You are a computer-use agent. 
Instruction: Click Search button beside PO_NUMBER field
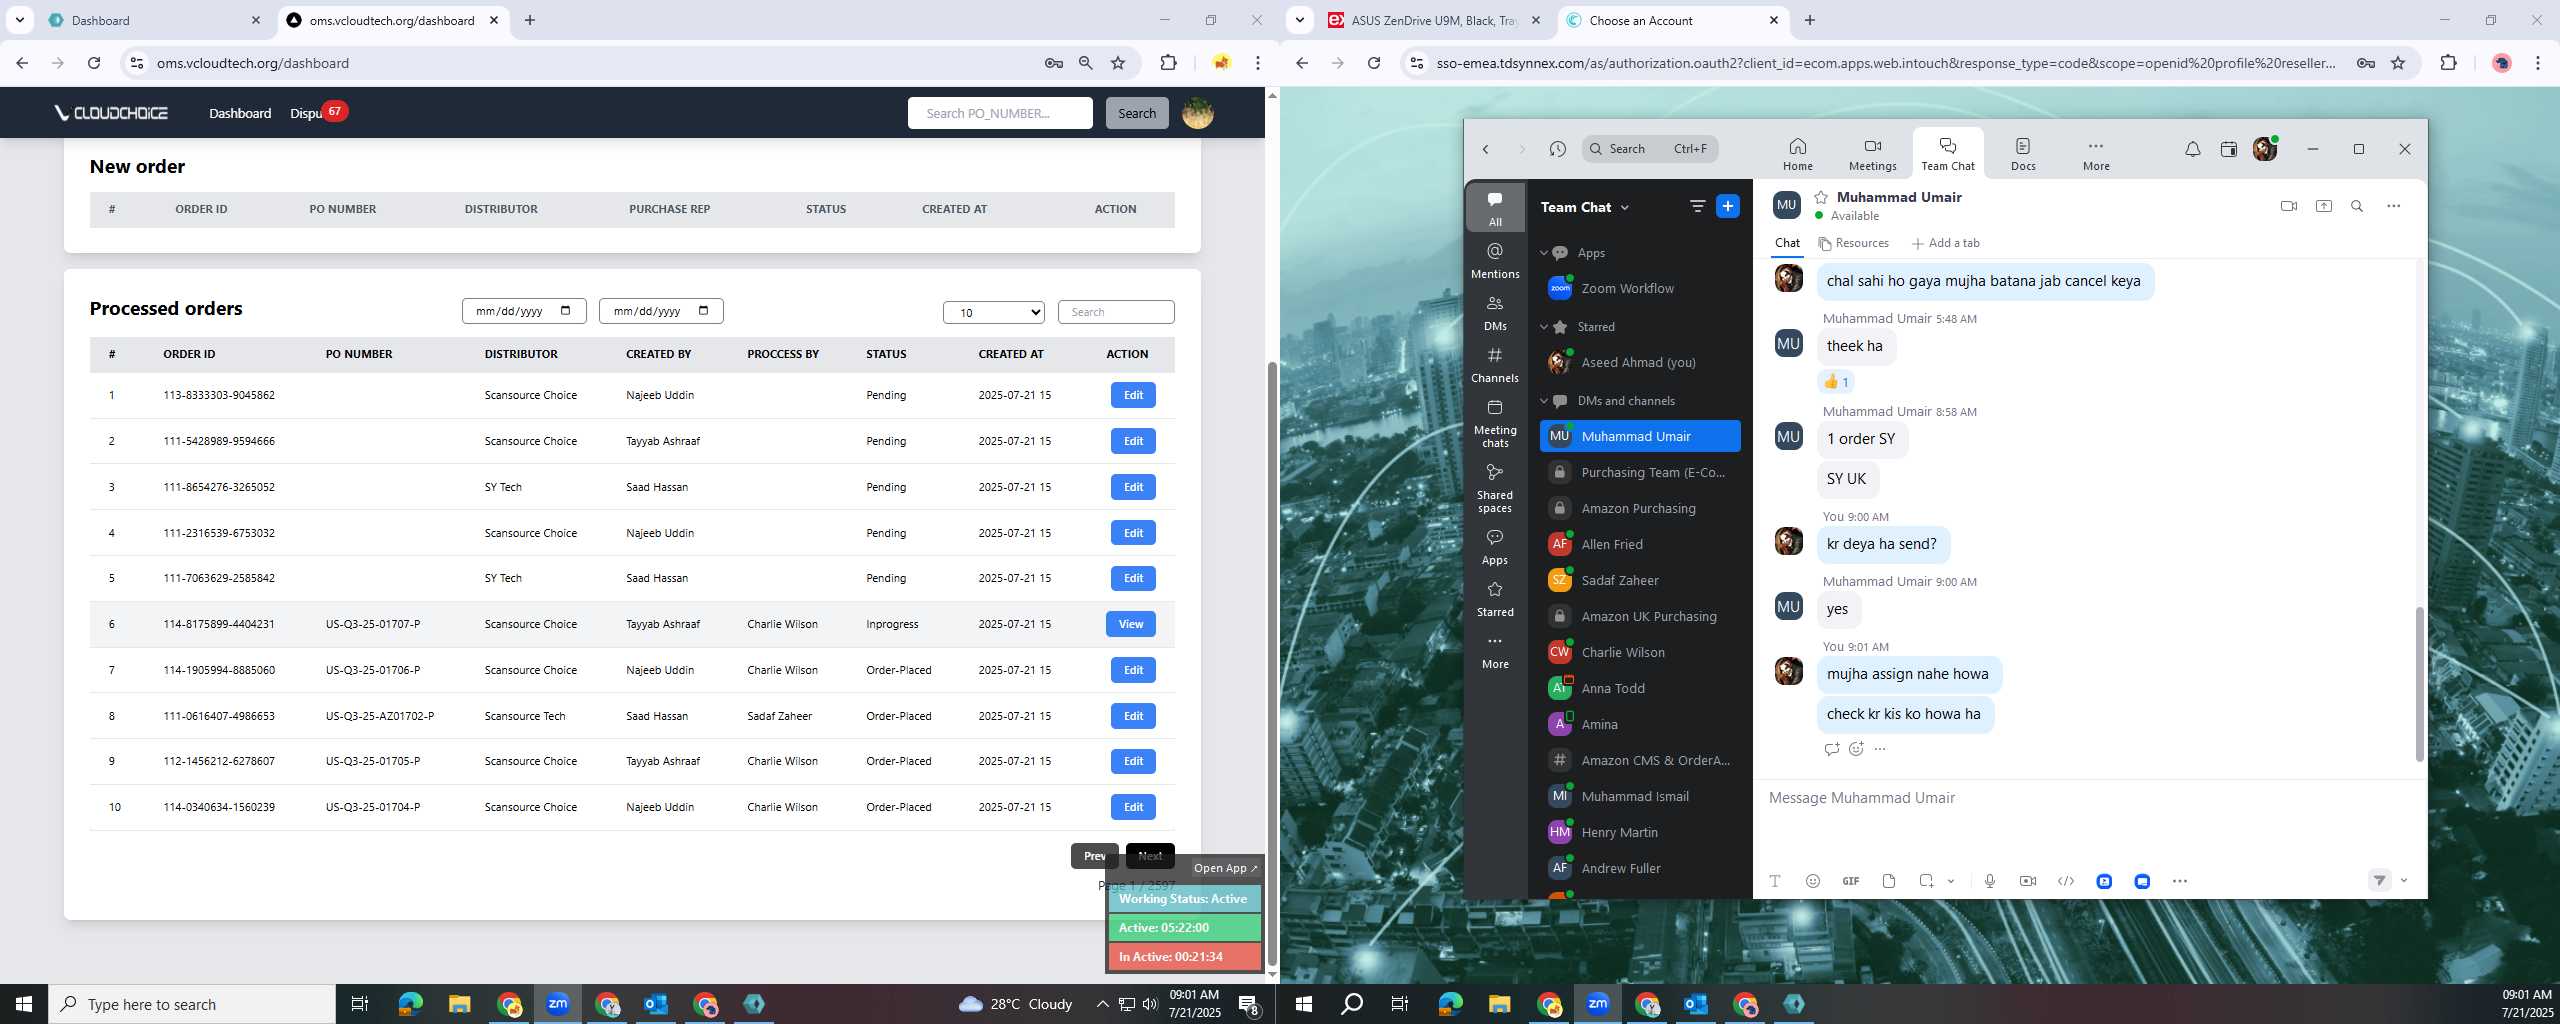[x=1136, y=113]
